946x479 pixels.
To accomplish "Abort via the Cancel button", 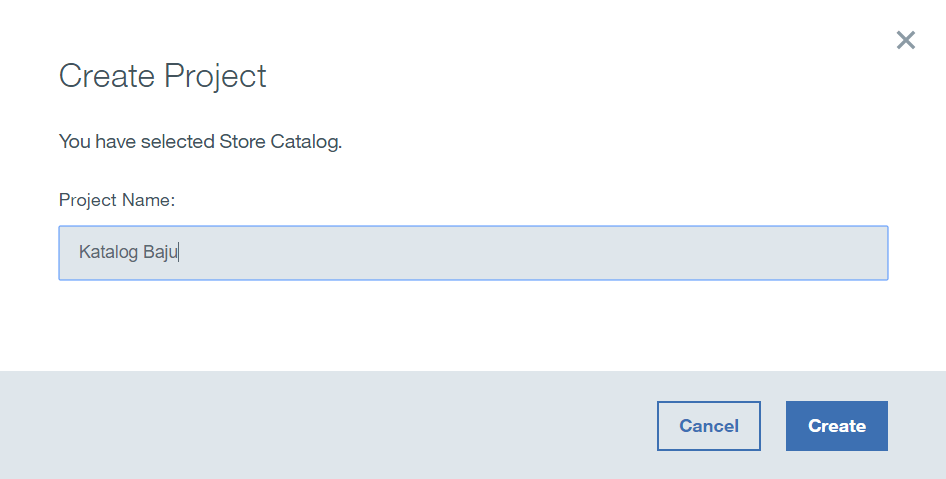I will click(708, 426).
